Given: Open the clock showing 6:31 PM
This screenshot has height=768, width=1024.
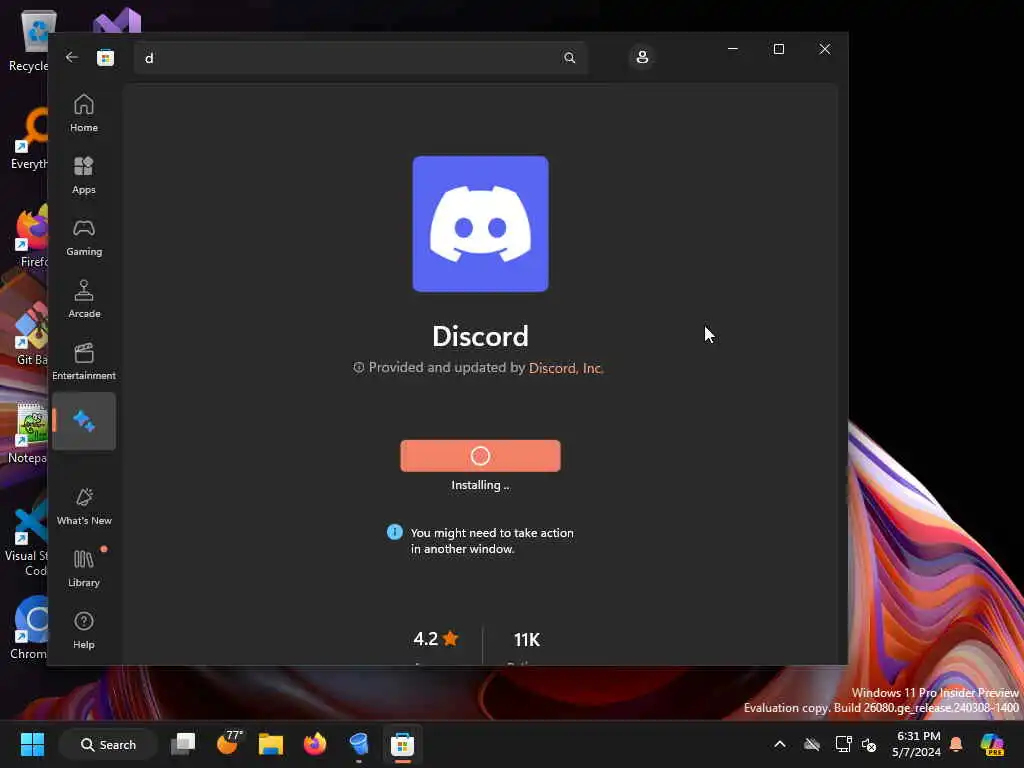Looking at the screenshot, I should coord(918,744).
